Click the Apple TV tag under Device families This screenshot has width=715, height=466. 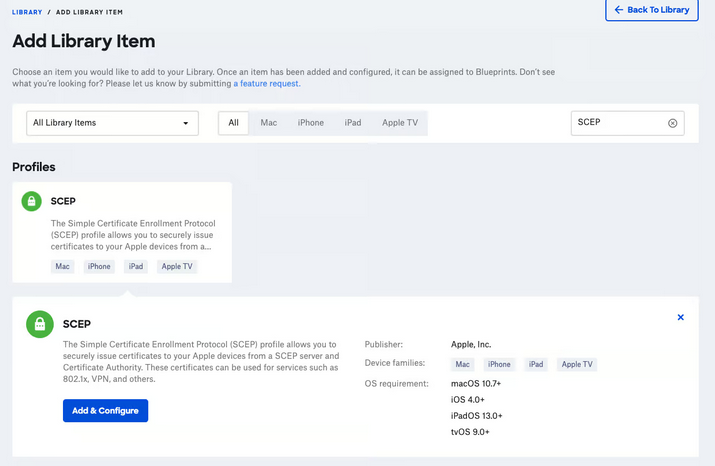click(575, 365)
